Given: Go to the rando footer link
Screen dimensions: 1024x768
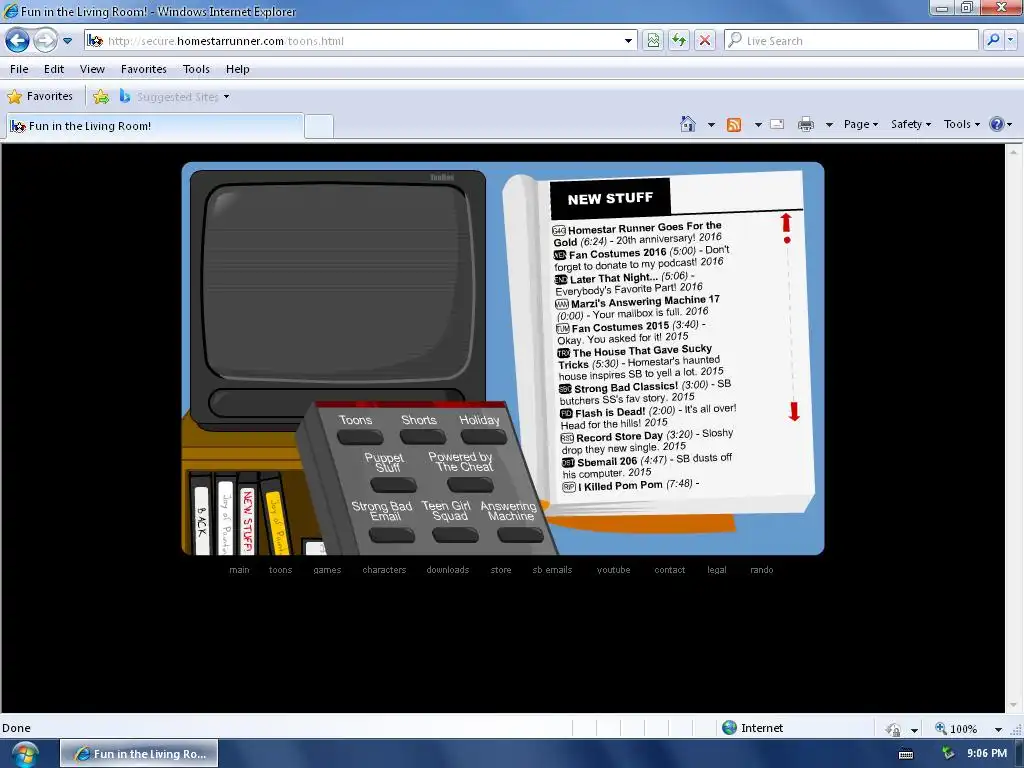Looking at the screenshot, I should point(761,569).
